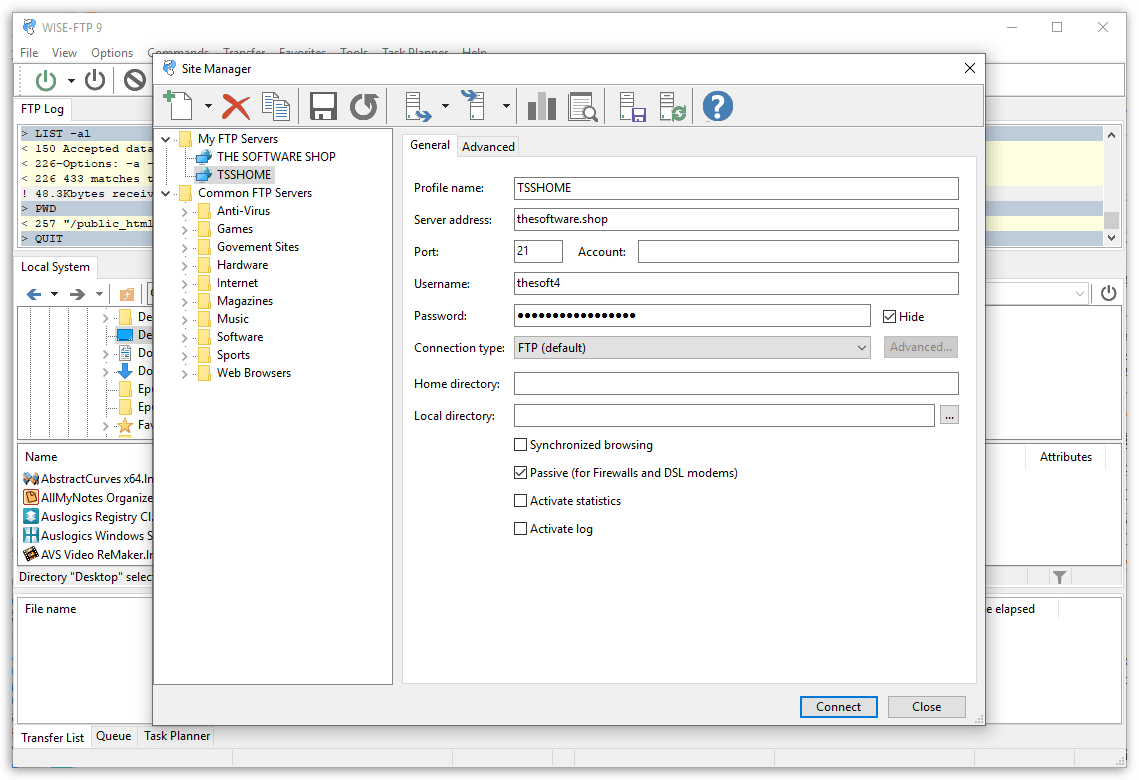This screenshot has width=1139, height=780.
Task: Click the FTP Log vertical scrollbar thumb
Action: pyautogui.click(x=1111, y=220)
